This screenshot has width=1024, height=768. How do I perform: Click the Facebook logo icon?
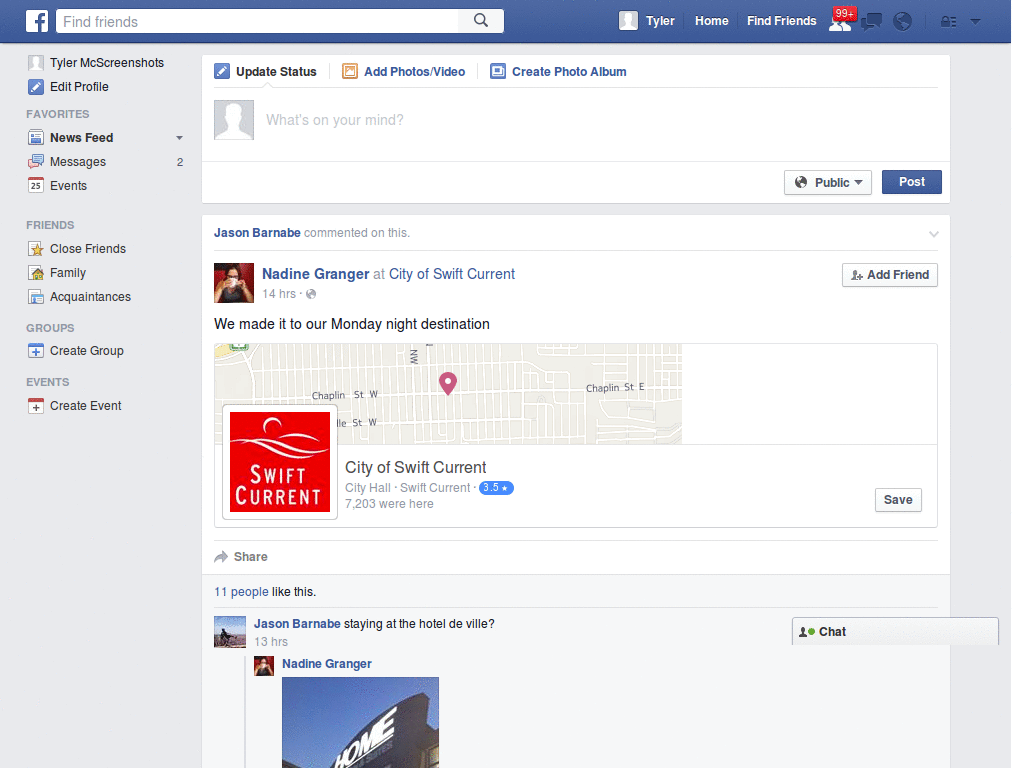click(37, 21)
